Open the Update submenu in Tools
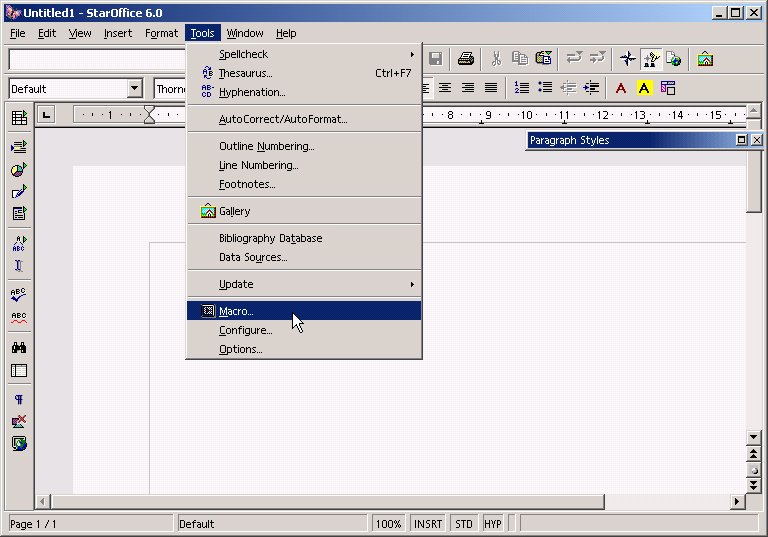The image size is (768, 537). point(304,284)
